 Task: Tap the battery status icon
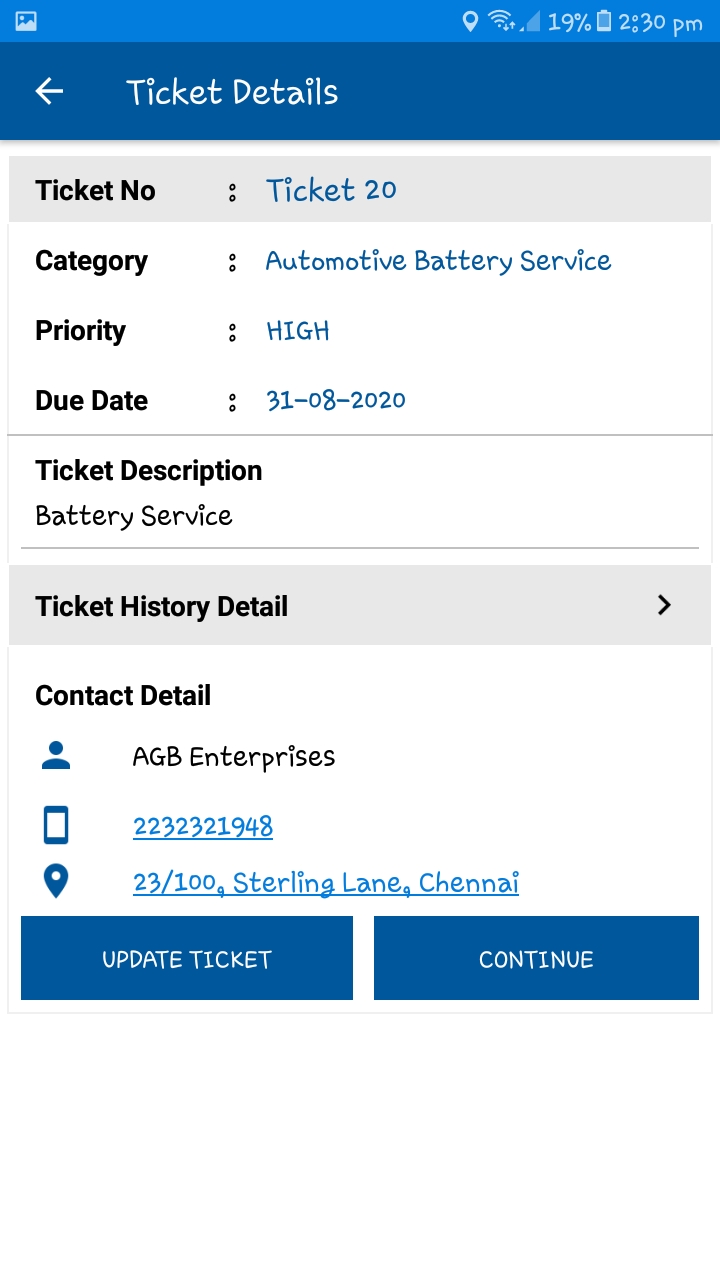coord(604,21)
